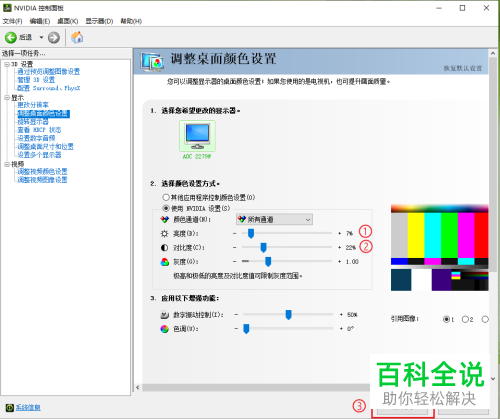Open the back-history dropdown arrow

click(41, 37)
